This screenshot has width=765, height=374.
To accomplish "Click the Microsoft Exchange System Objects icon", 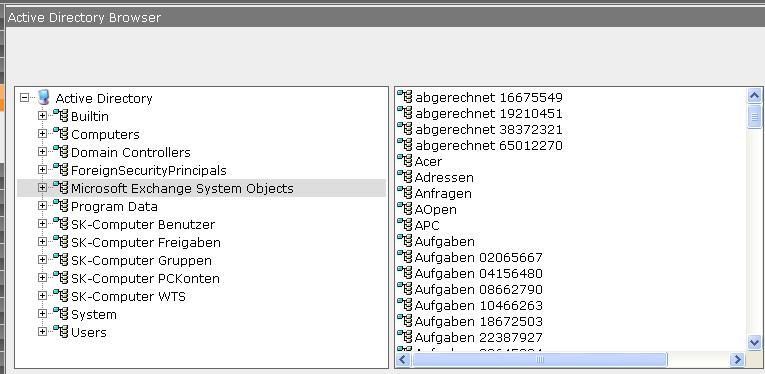I will click(x=60, y=188).
